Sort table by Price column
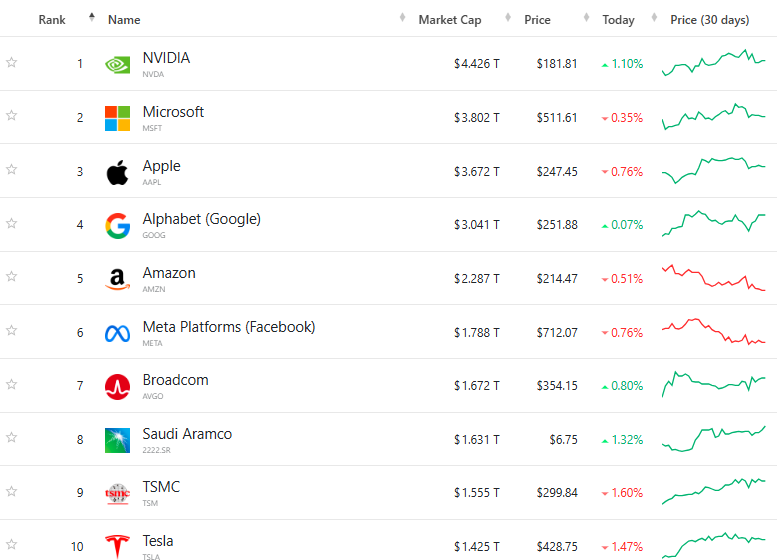The width and height of the screenshot is (777, 560). (x=537, y=20)
